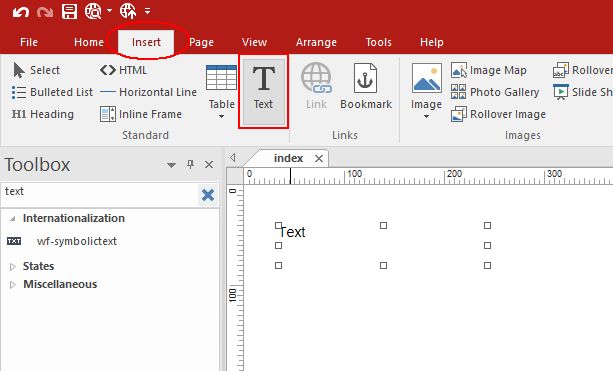Image resolution: width=613 pixels, height=371 pixels.
Task: Select the index page tab
Action: [288, 158]
